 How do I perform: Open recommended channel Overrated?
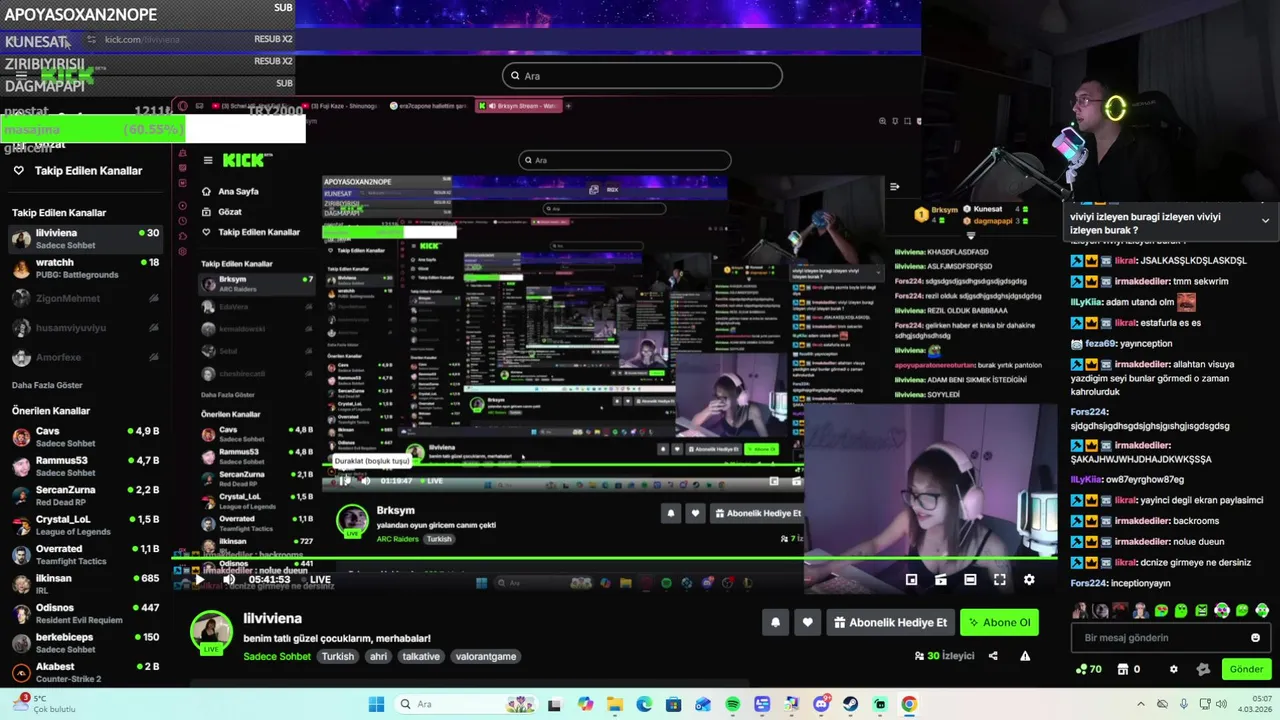tap(85, 555)
